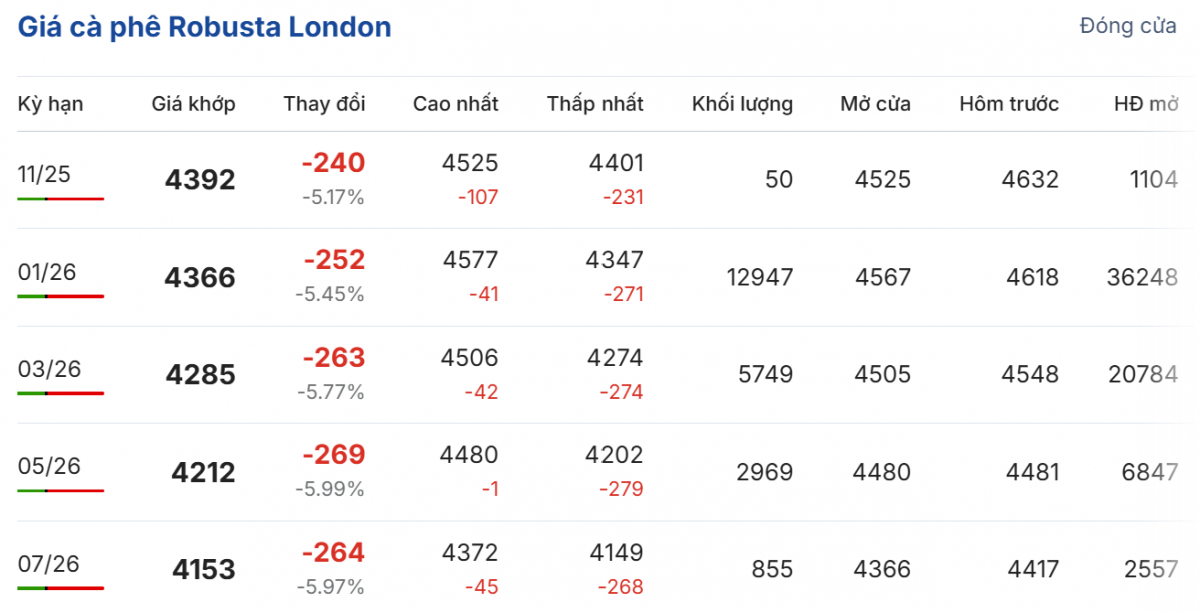
Task: Click the Cao nhất column header
Action: 455,103
